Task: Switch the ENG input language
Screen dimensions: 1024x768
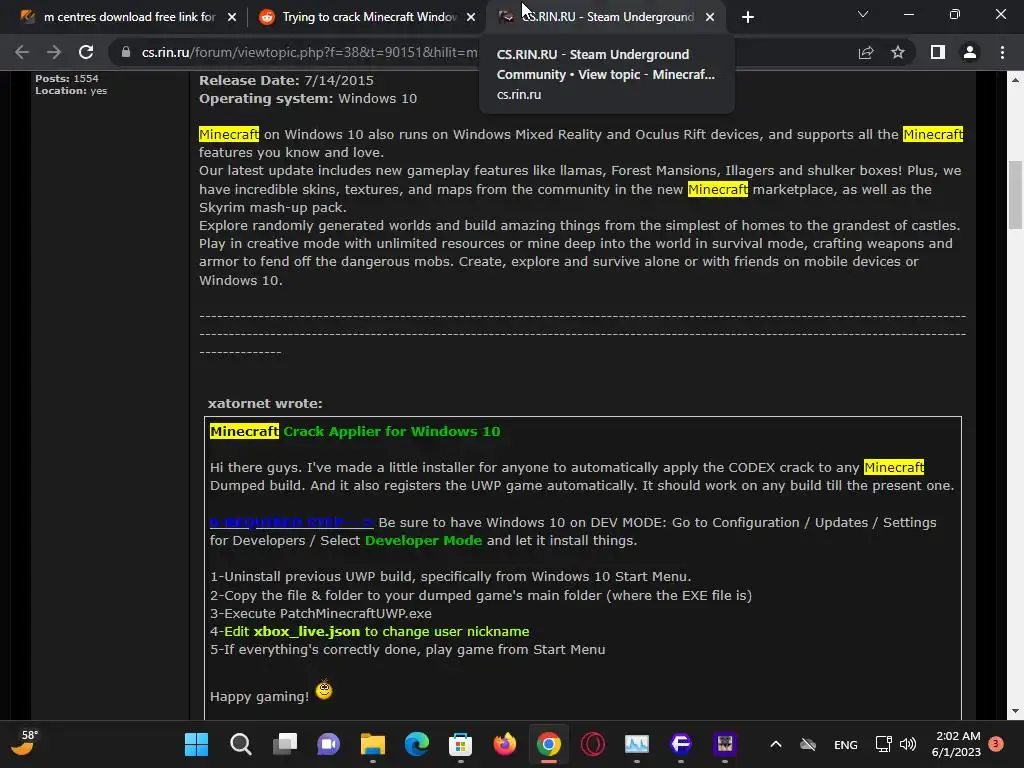Action: [846, 744]
